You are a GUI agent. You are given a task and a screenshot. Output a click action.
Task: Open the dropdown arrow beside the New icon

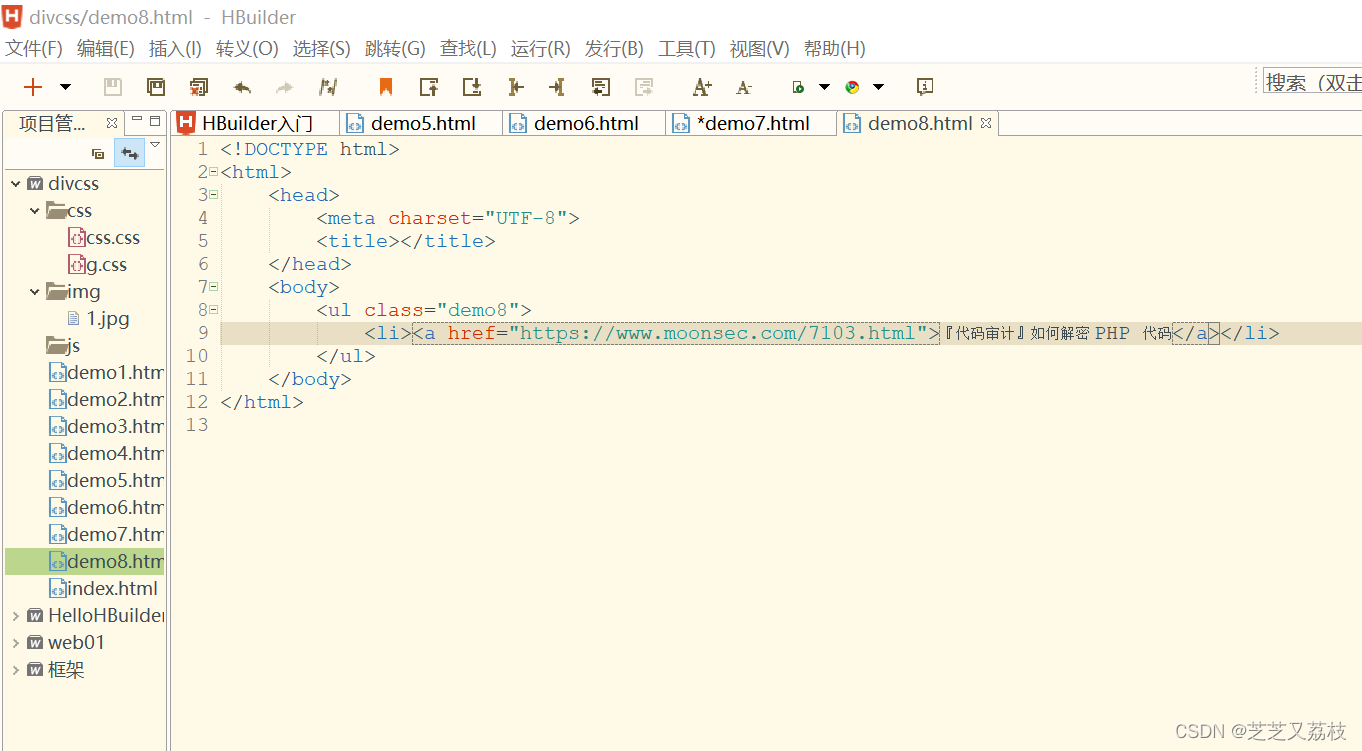tap(65, 87)
